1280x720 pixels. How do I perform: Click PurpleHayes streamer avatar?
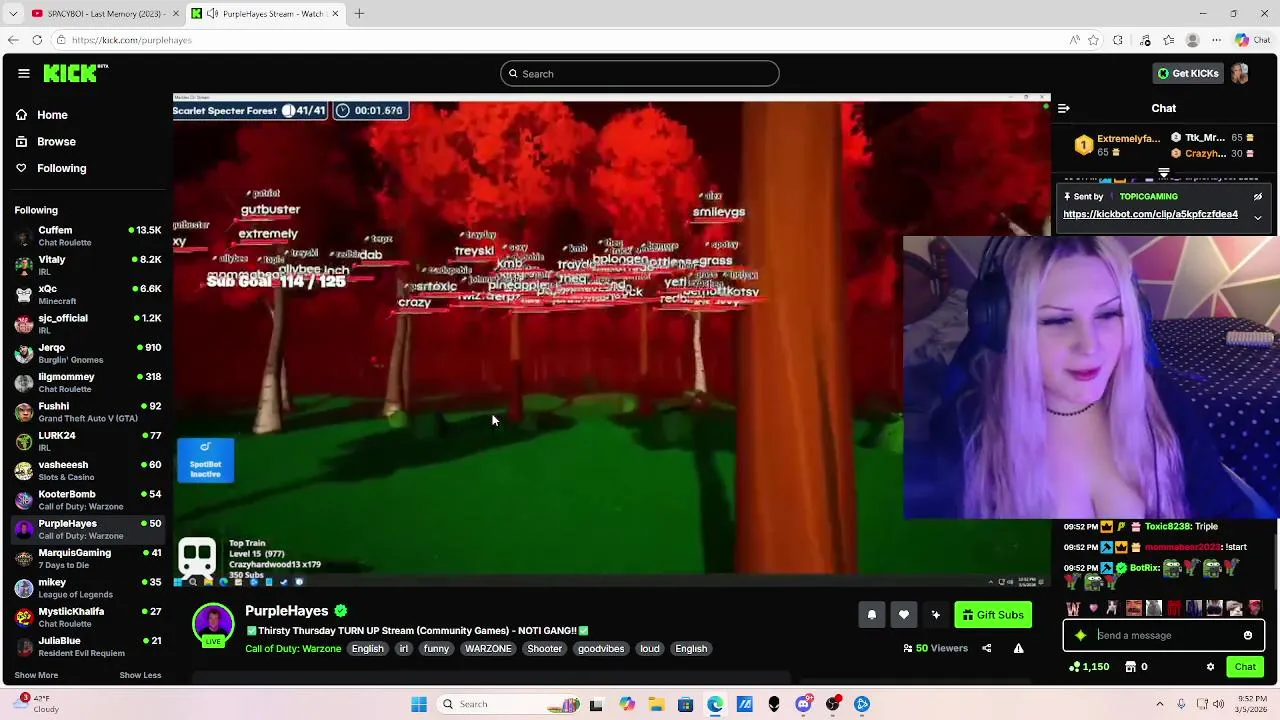coord(213,624)
